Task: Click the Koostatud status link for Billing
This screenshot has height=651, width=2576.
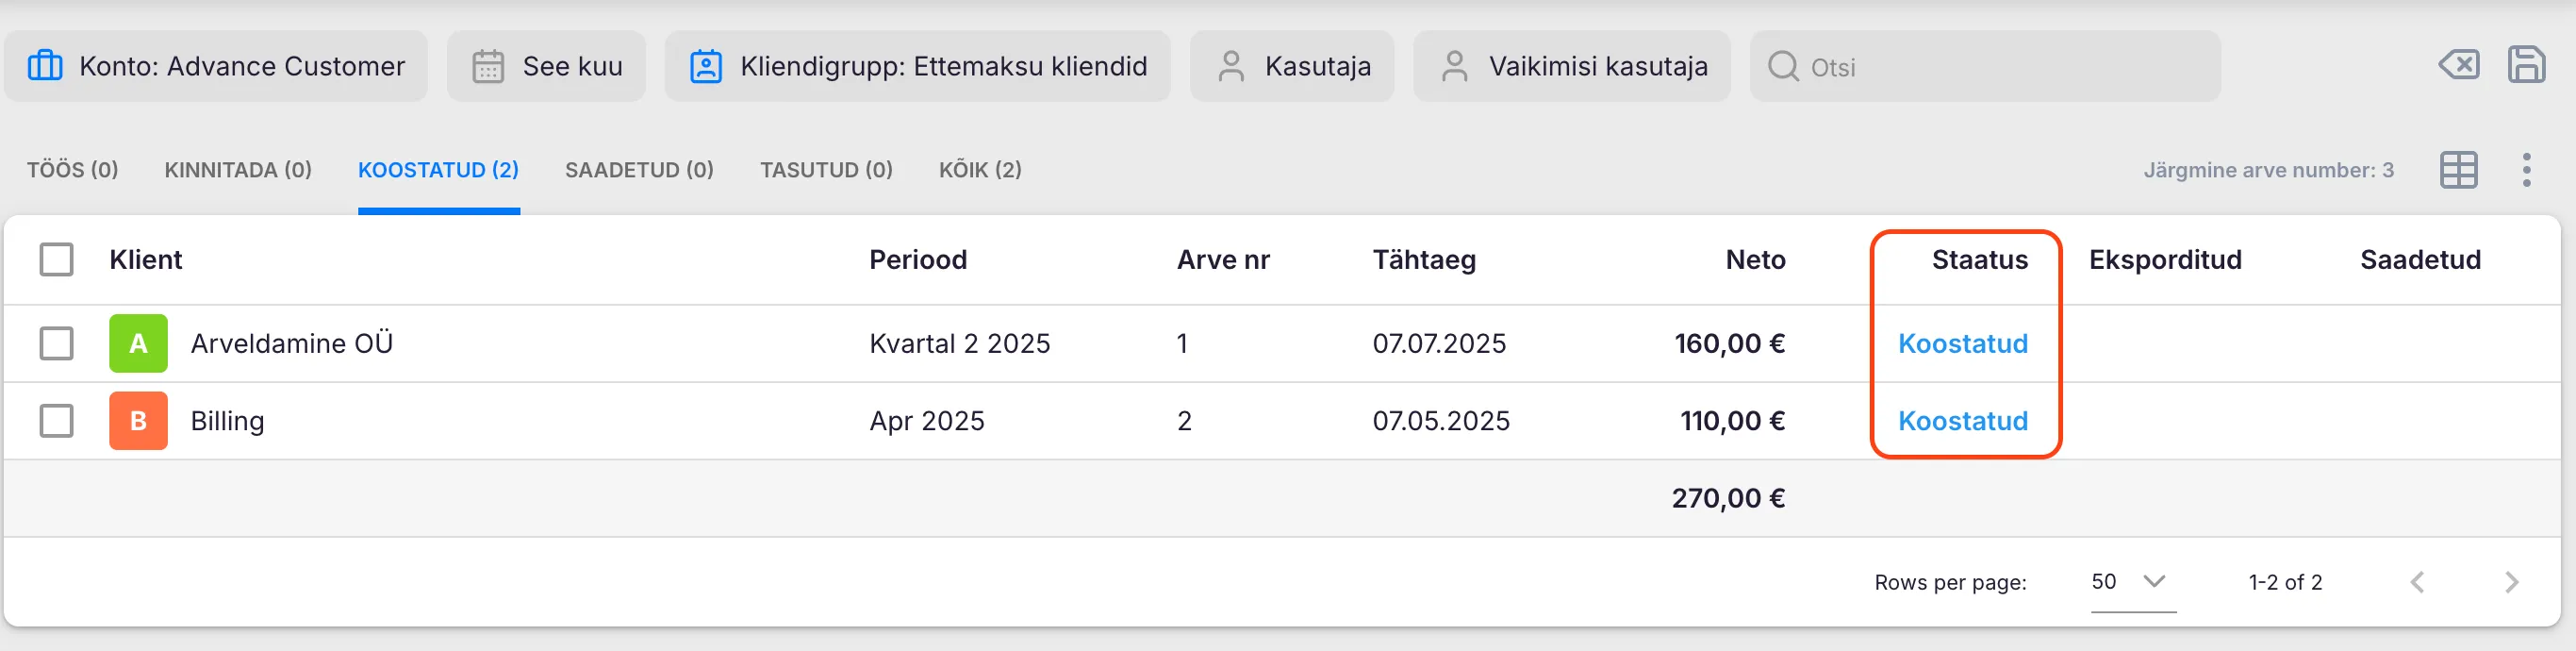Action: pos(1962,421)
